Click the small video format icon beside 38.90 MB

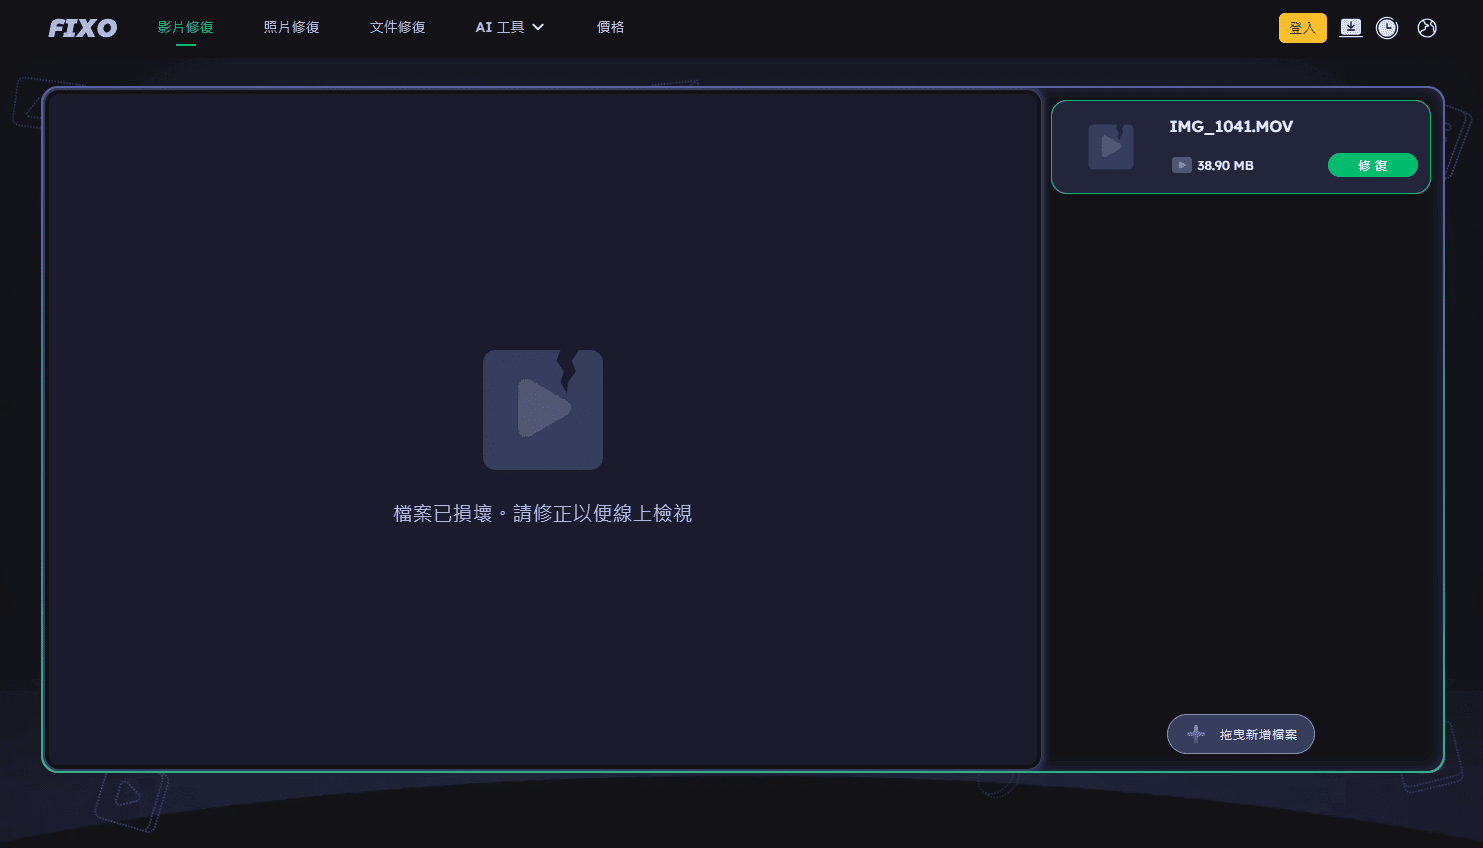1182,165
